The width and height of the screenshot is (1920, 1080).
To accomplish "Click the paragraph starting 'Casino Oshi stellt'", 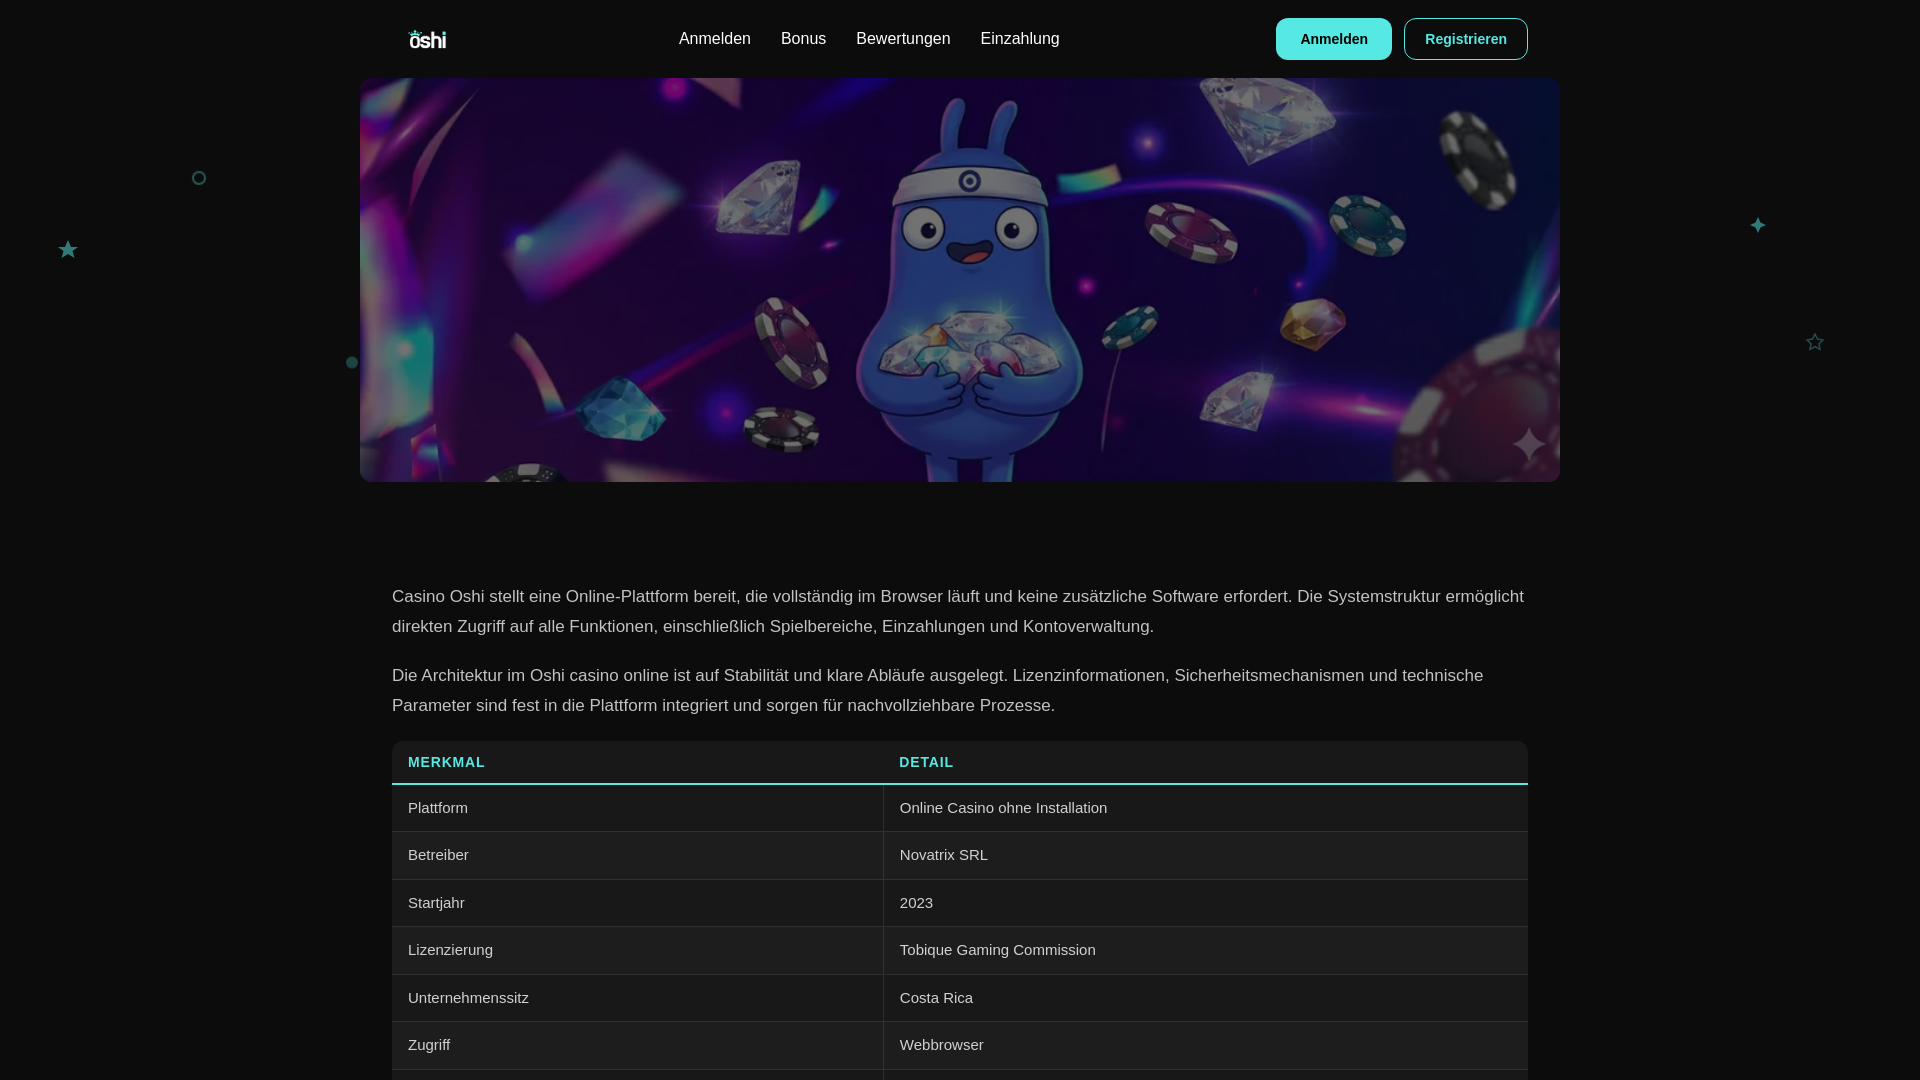I will [x=958, y=611].
